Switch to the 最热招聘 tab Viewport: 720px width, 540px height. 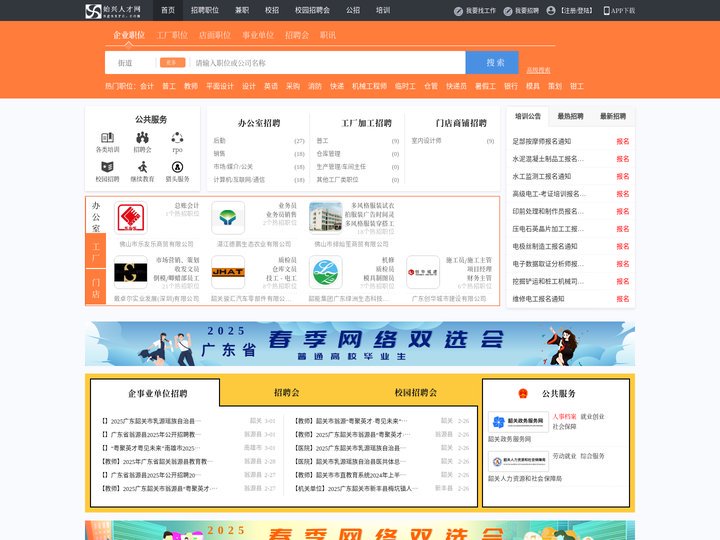(570, 116)
